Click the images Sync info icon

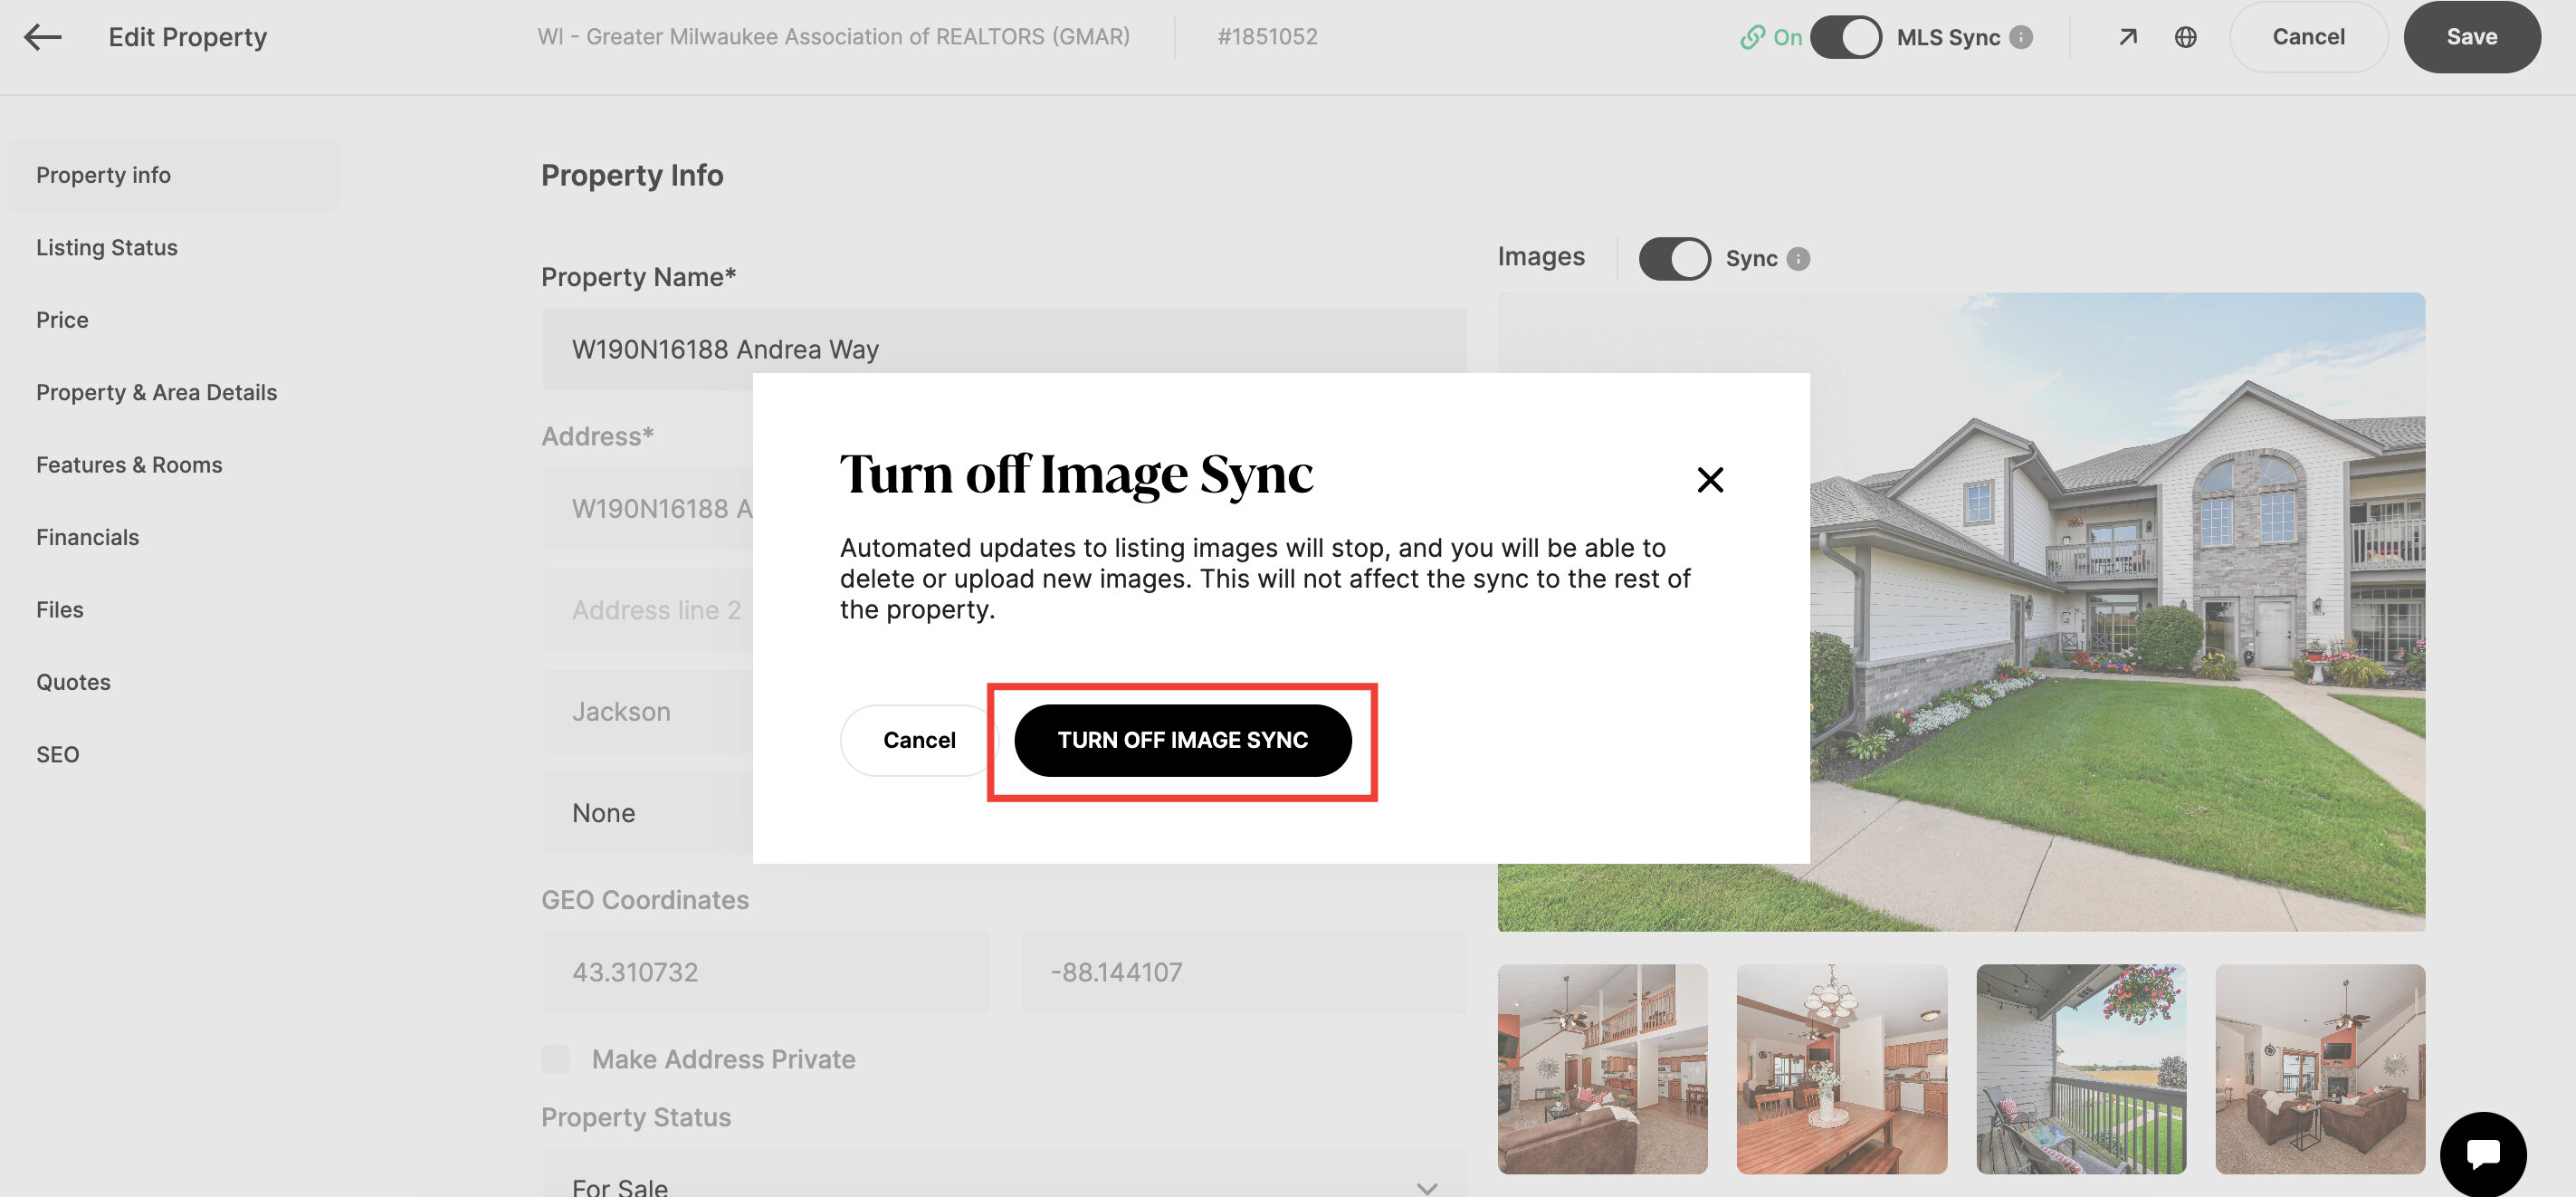pos(1798,259)
